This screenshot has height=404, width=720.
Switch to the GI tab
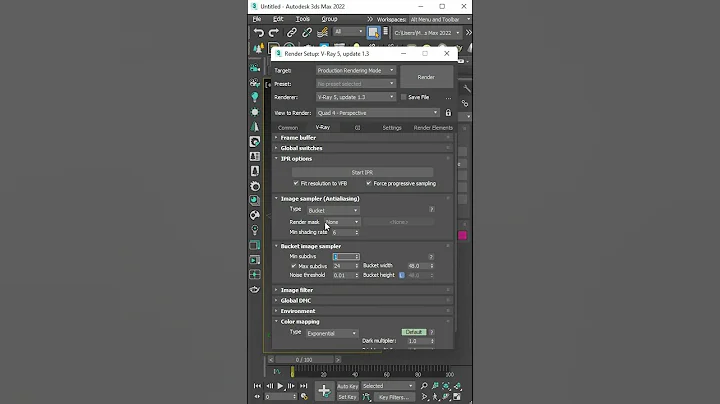(x=357, y=128)
